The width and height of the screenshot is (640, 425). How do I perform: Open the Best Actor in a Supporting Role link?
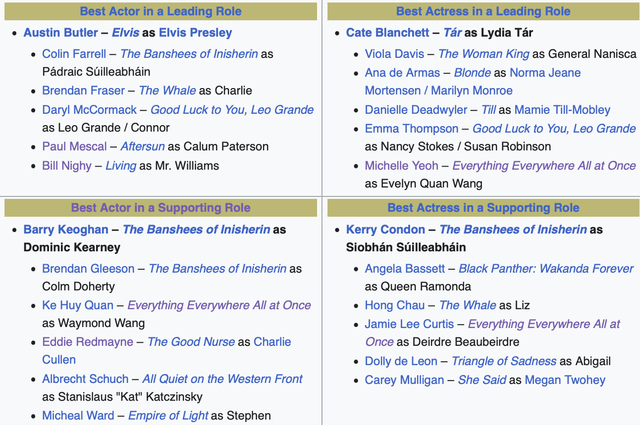pos(160,208)
